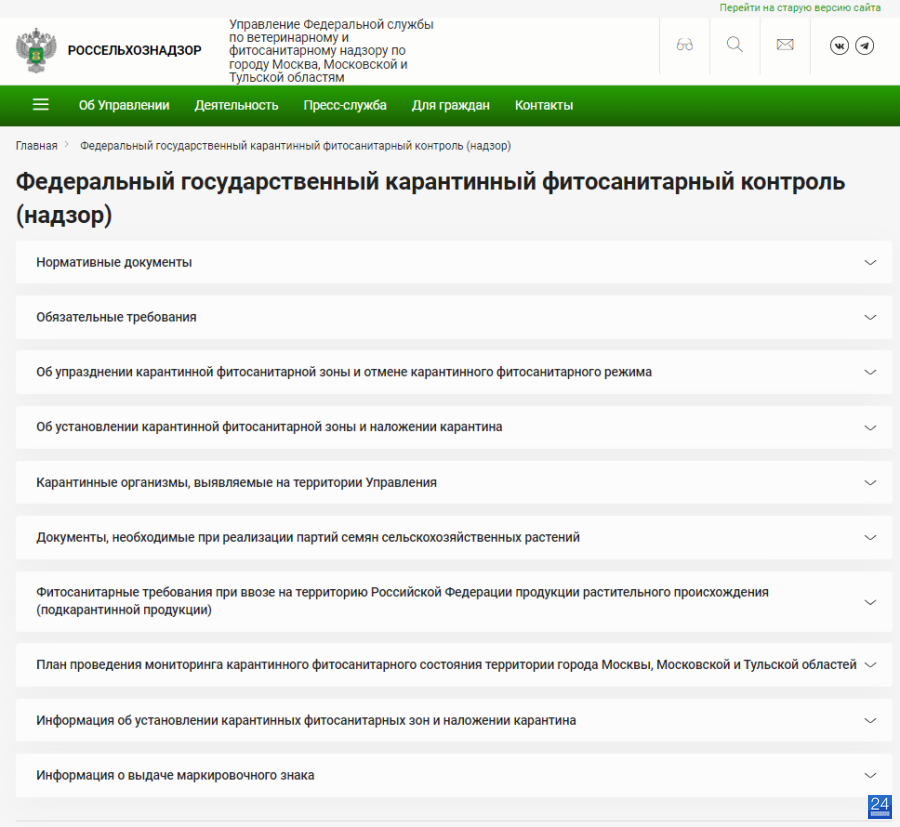Screen dimensions: 900x827
Task: Open the Деятельность menu item
Action: [236, 105]
